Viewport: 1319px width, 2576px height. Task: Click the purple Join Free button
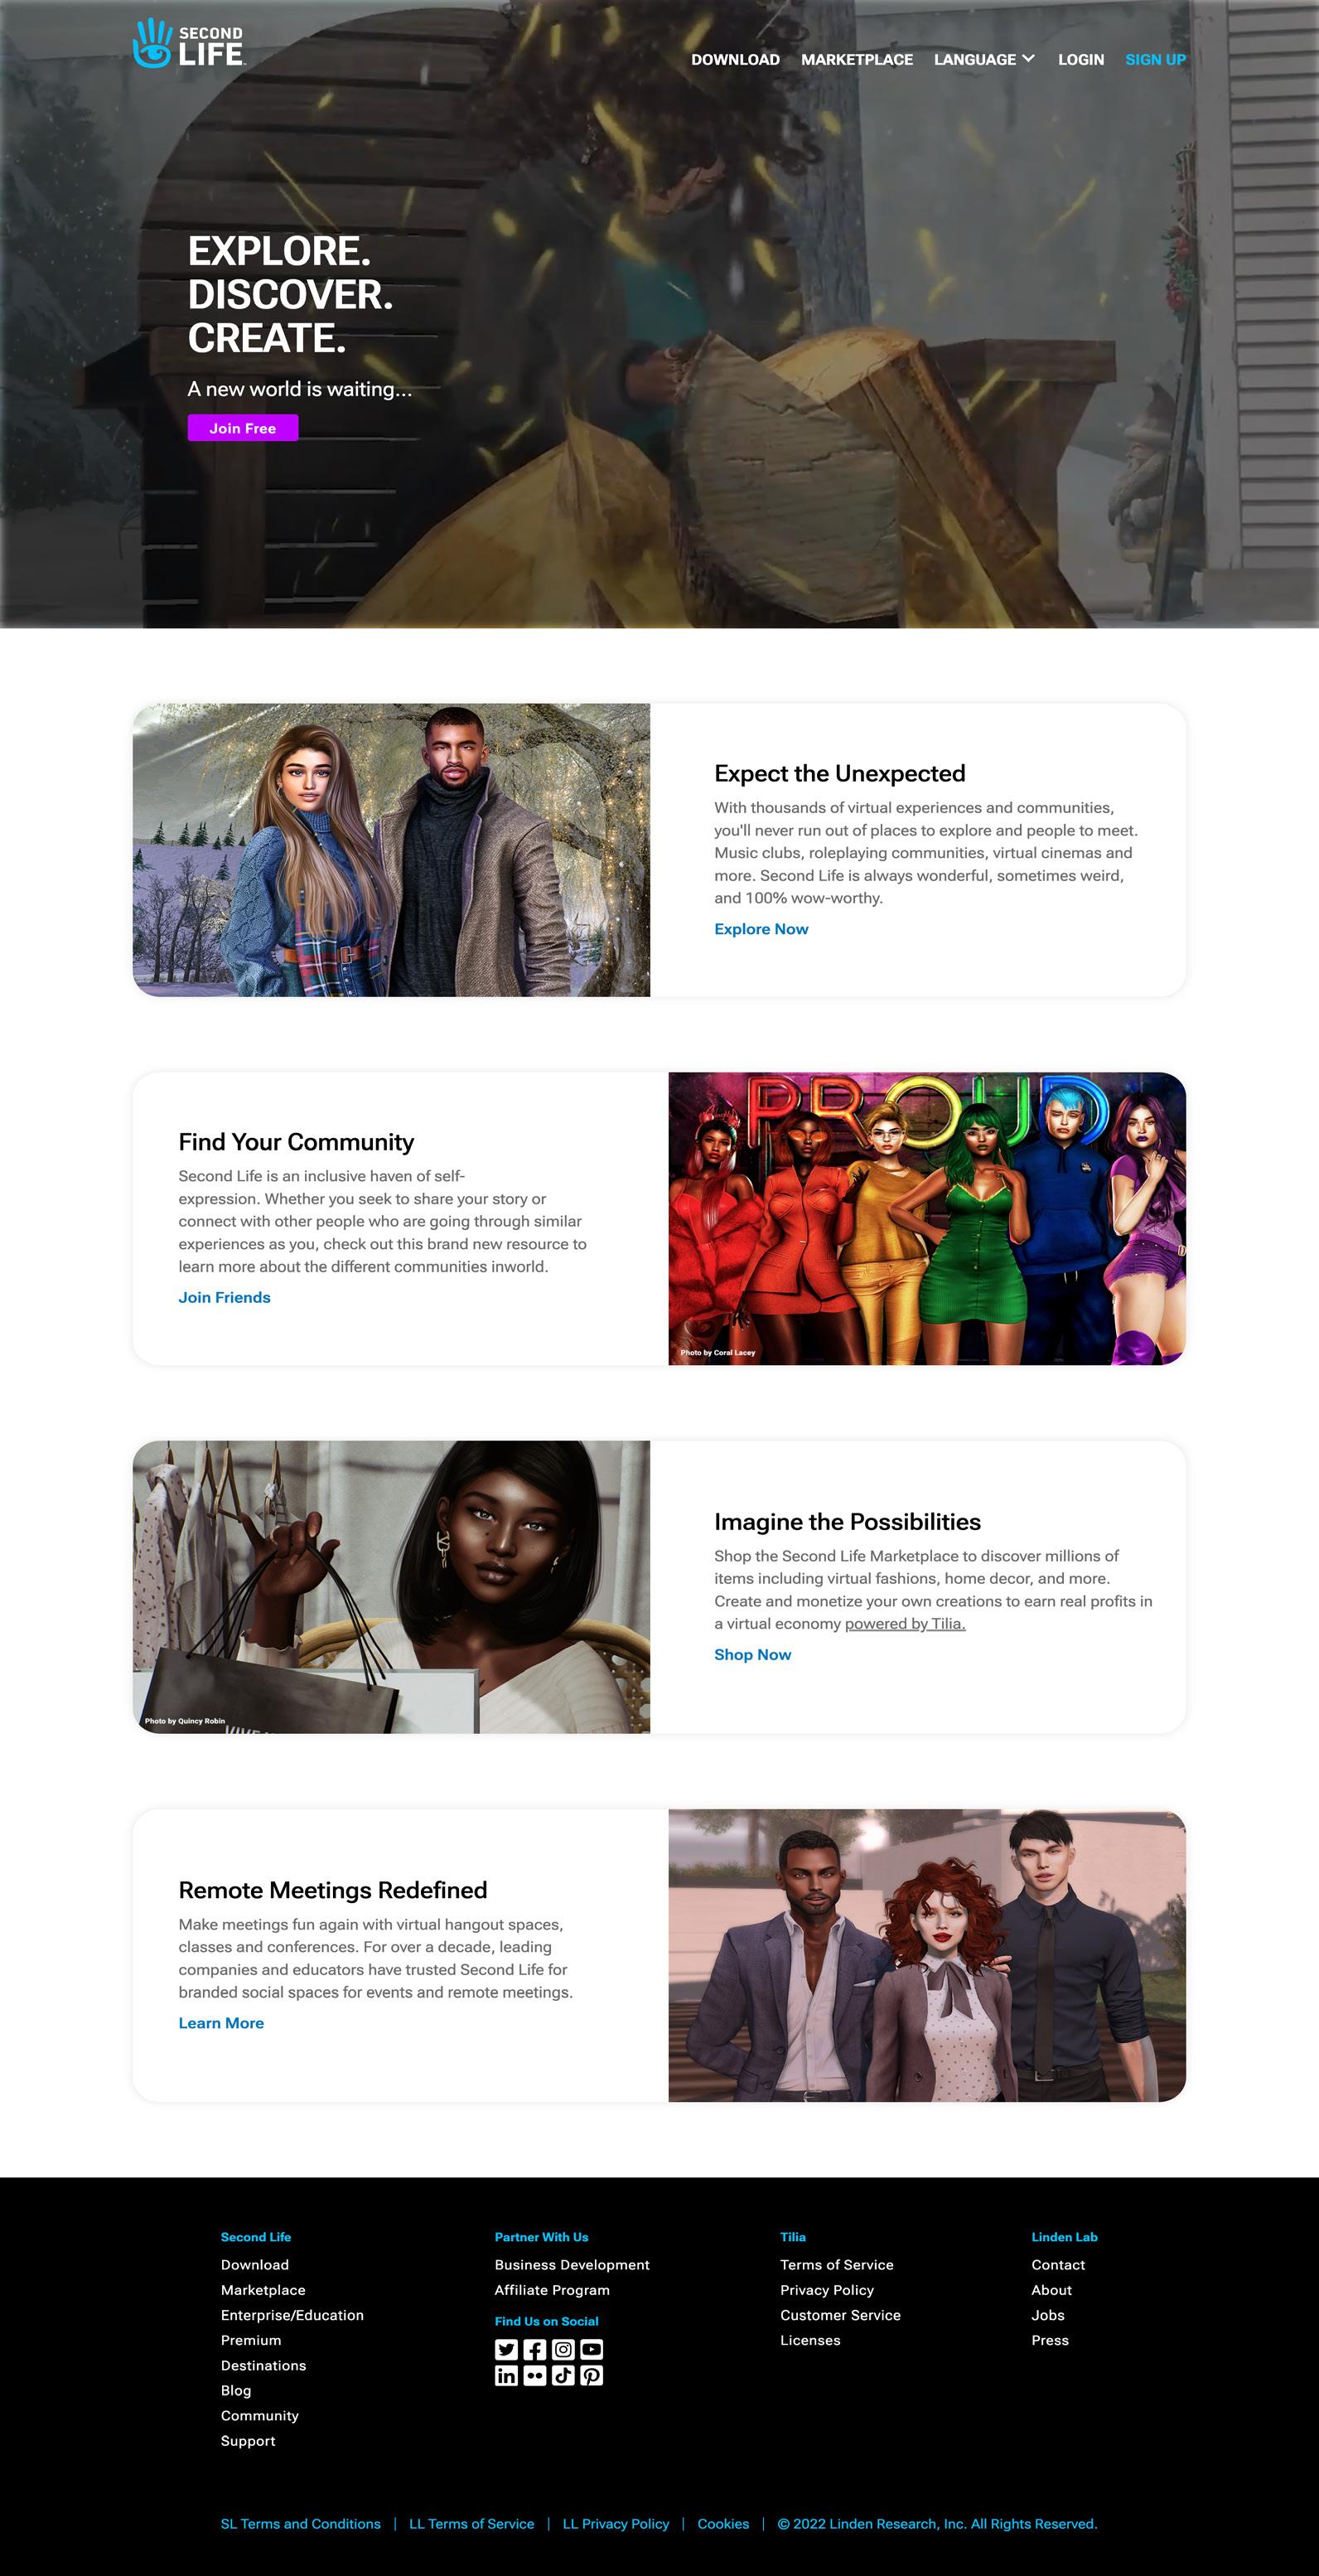(x=243, y=428)
